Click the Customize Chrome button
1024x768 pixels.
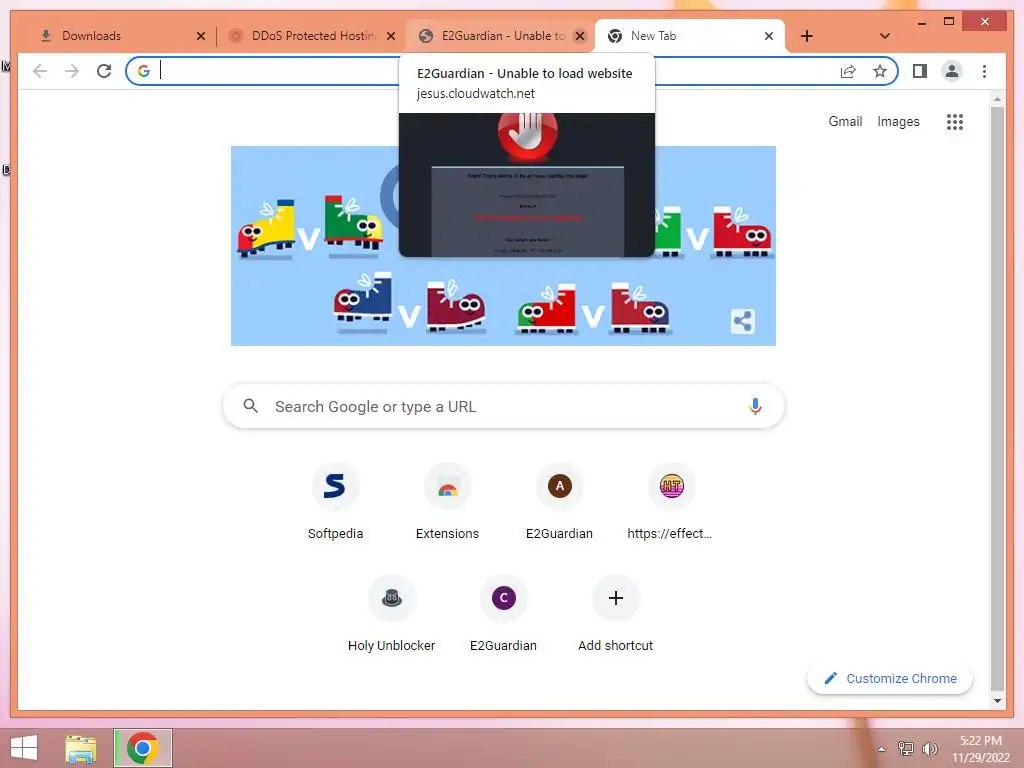click(x=889, y=679)
